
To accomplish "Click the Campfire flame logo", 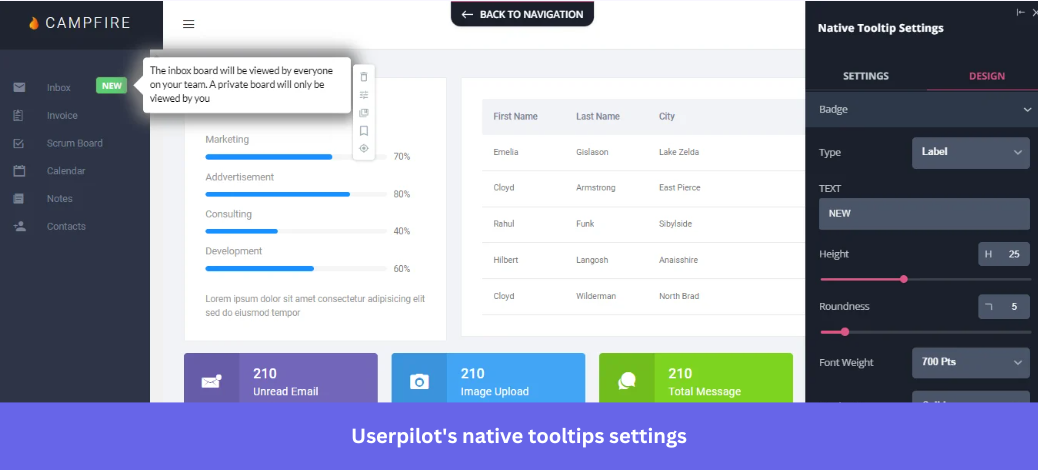I will tap(34, 23).
